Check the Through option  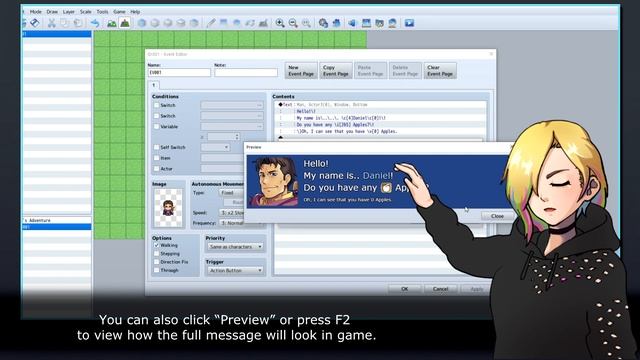(x=156, y=270)
